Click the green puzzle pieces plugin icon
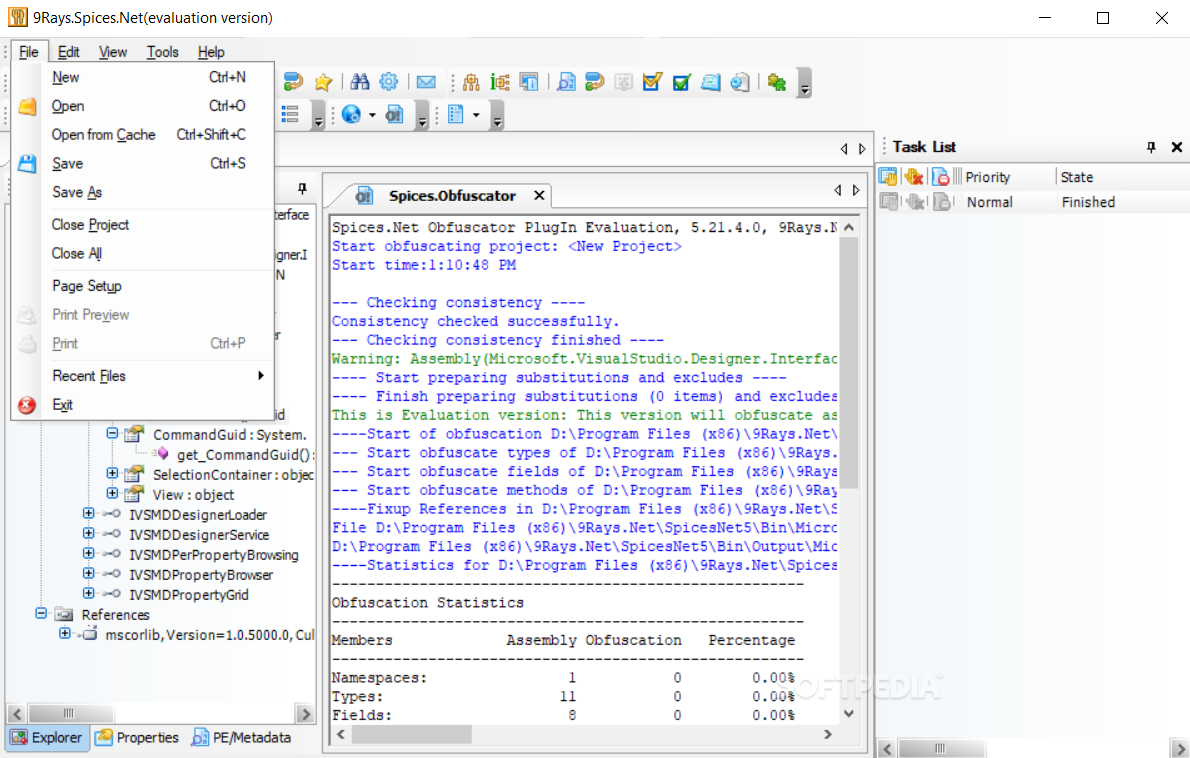 pyautogui.click(x=776, y=82)
